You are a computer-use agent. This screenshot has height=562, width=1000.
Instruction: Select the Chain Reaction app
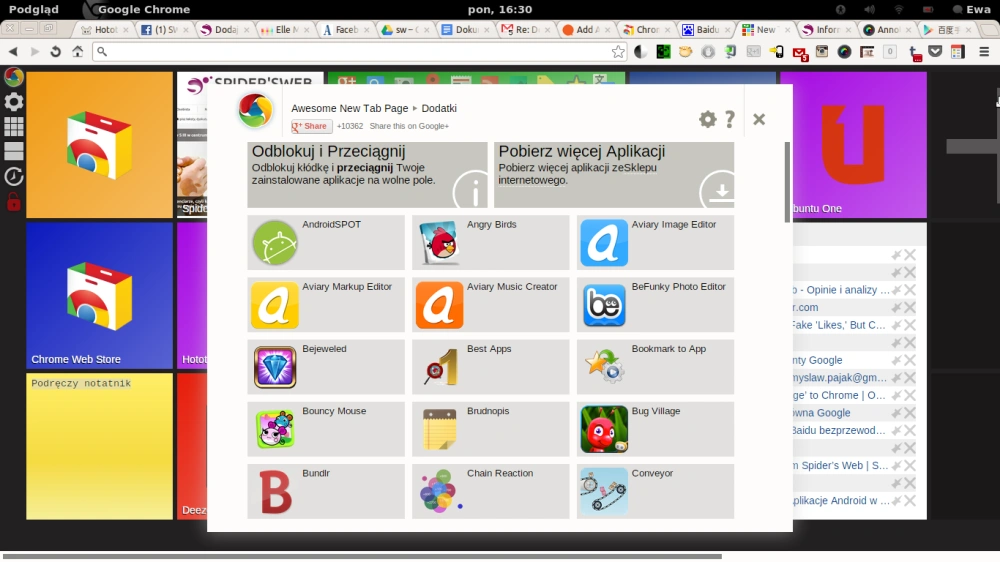[490, 491]
